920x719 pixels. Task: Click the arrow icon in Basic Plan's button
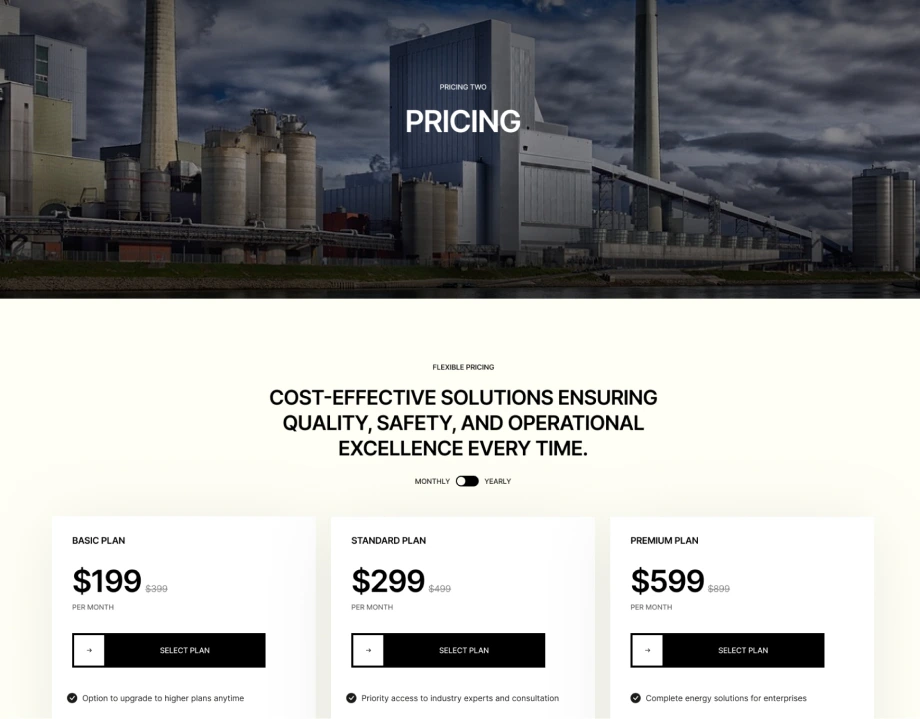pyautogui.click(x=88, y=650)
